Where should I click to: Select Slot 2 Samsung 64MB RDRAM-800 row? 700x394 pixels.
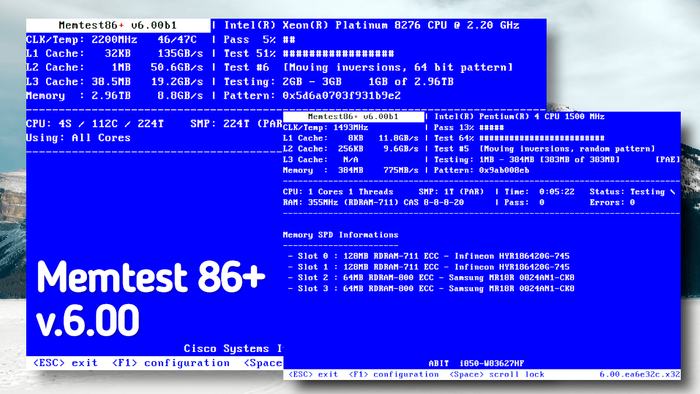tap(431, 278)
